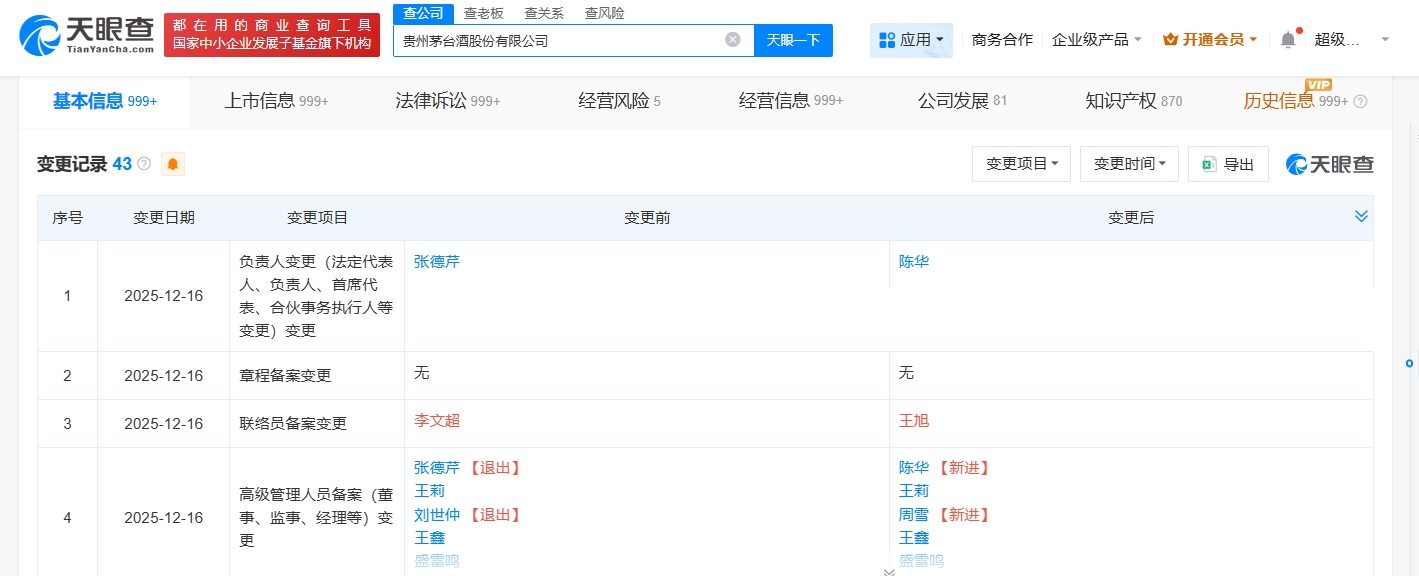Image resolution: width=1419 pixels, height=576 pixels.
Task: Click the 商务合作 link
Action: click(1002, 40)
